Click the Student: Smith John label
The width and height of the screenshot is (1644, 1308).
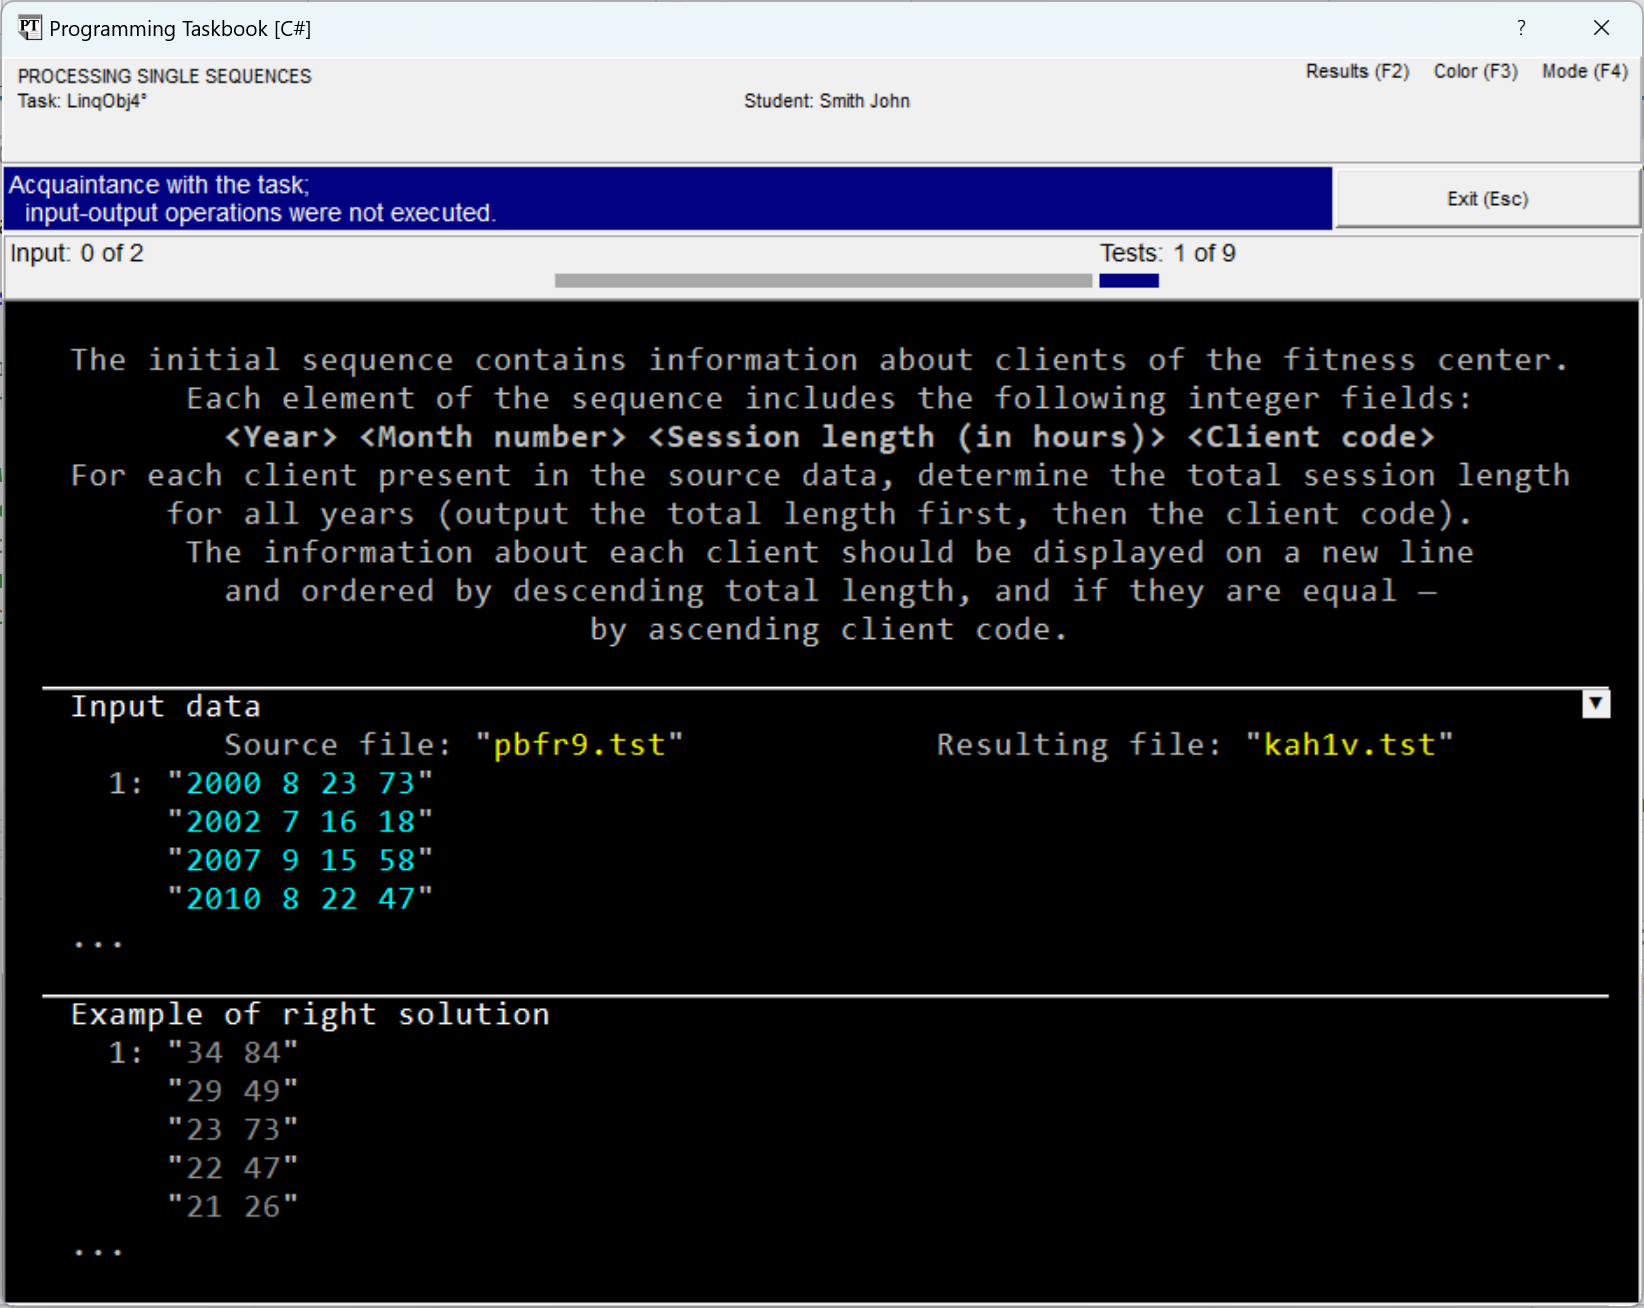pyautogui.click(x=826, y=101)
